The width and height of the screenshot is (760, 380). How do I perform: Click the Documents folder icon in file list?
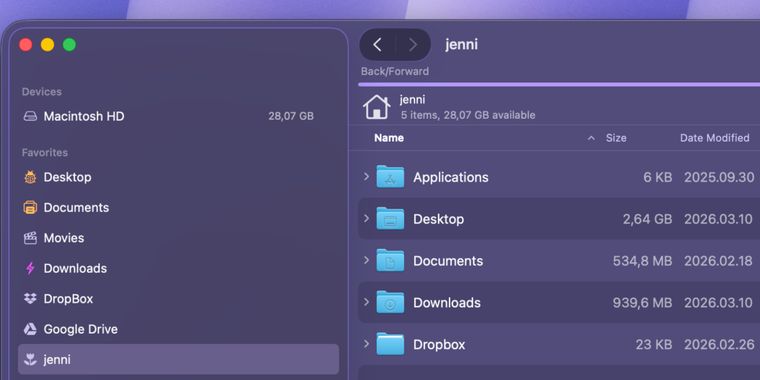390,261
